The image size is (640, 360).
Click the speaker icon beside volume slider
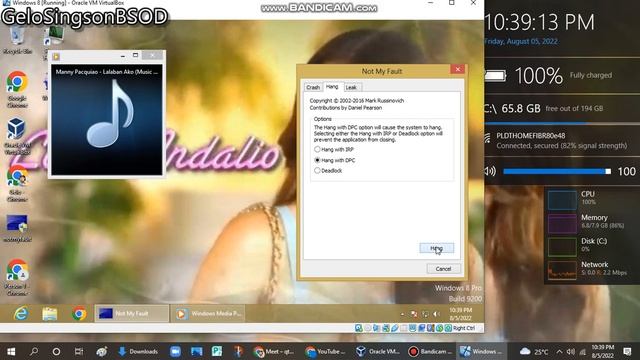point(490,171)
